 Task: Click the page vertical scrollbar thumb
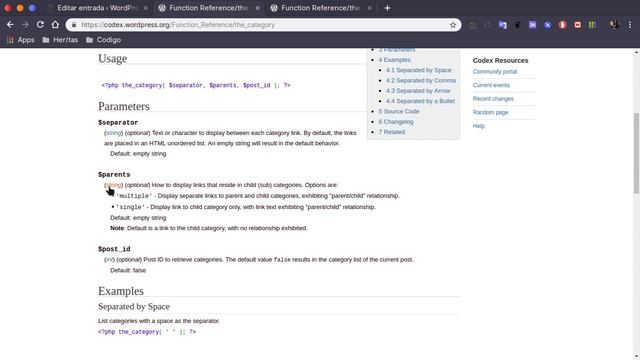point(636,153)
